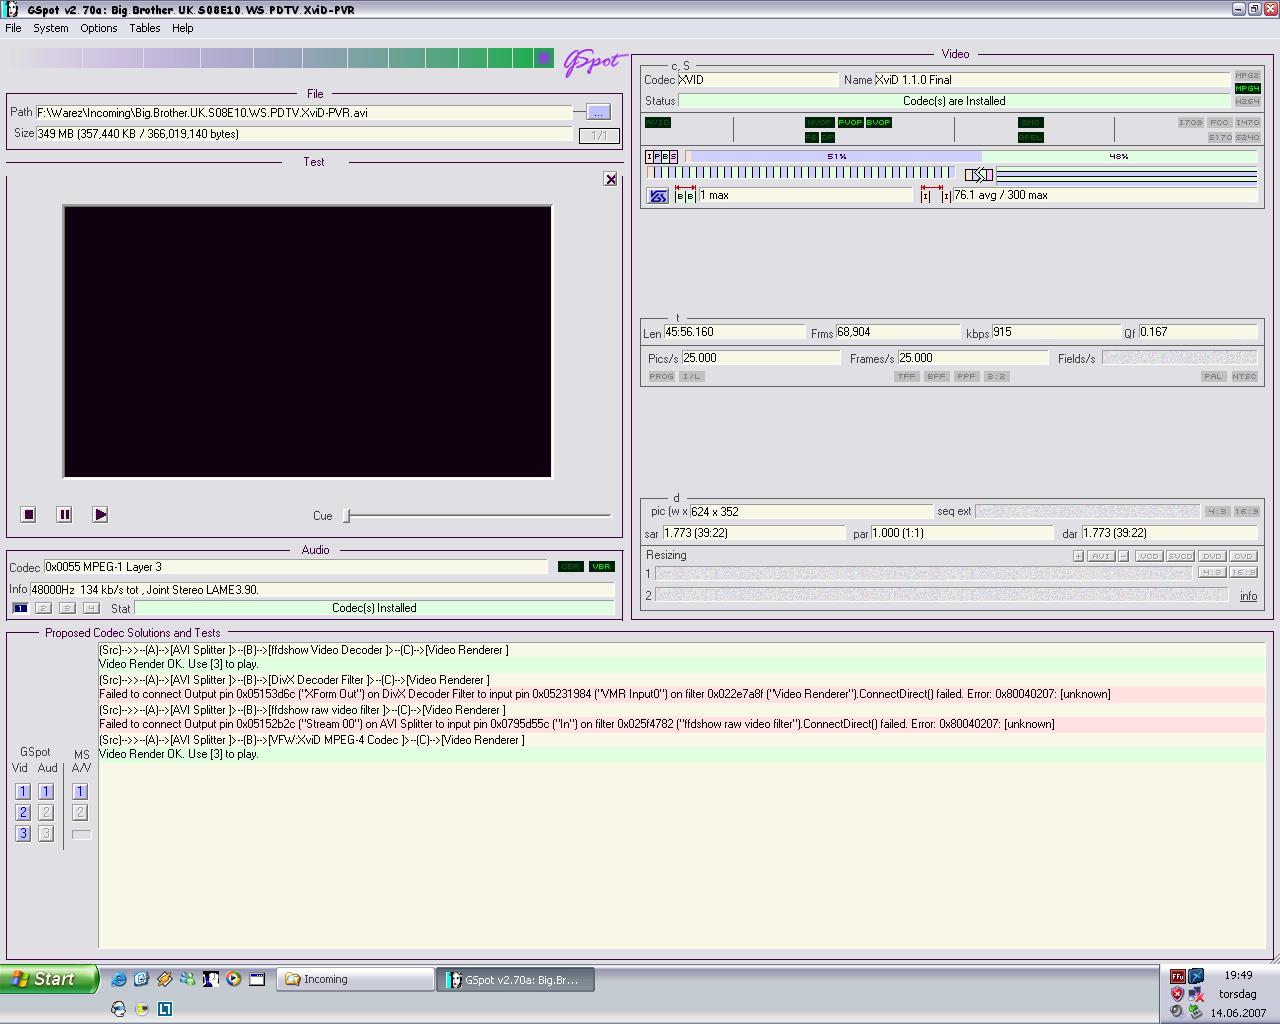Click the frame type percentage bar
This screenshot has width=1280, height=1024.
(x=970, y=156)
